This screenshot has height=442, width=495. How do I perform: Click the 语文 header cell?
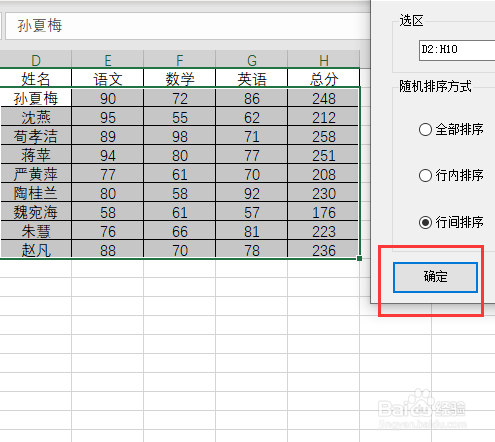click(x=108, y=79)
